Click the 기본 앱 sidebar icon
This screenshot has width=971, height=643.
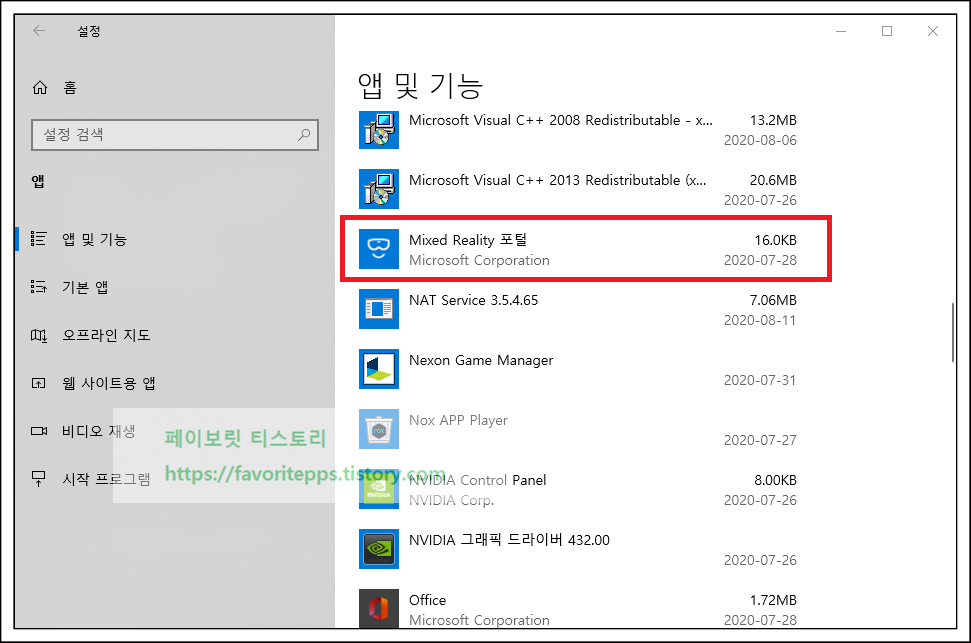pyautogui.click(x=38, y=287)
